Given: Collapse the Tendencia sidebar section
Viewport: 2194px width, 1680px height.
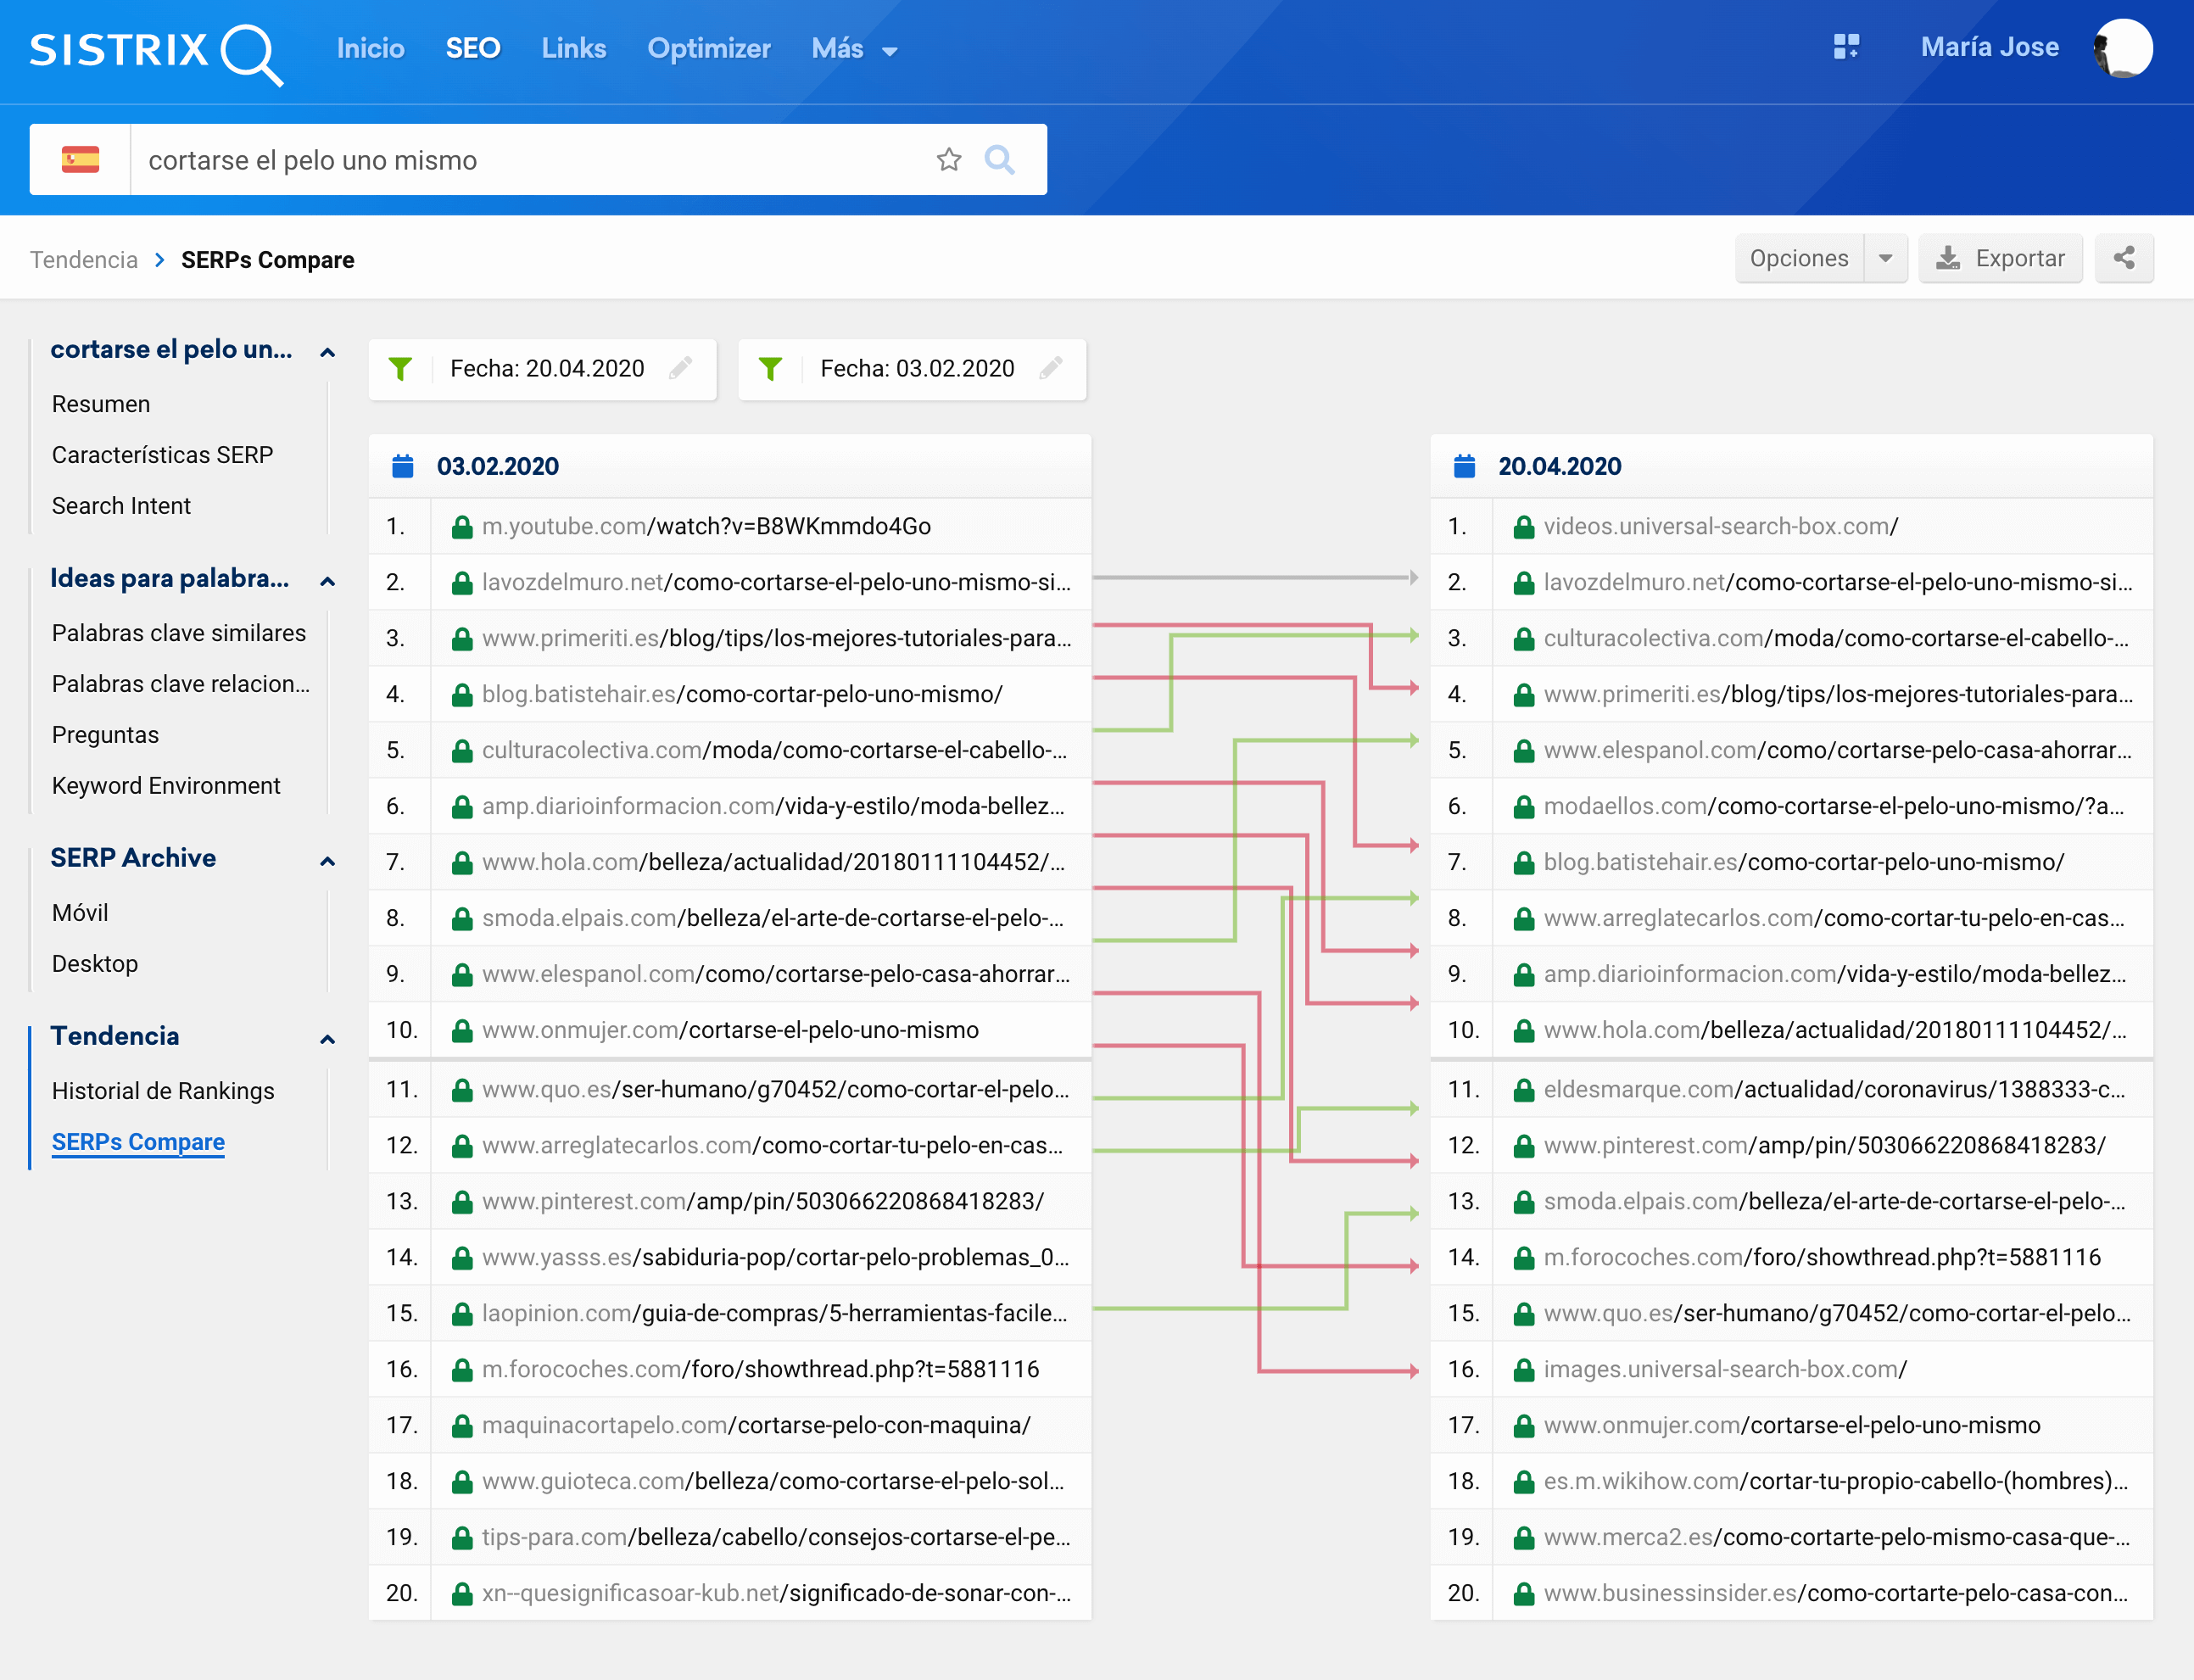Looking at the screenshot, I should click(x=327, y=1038).
